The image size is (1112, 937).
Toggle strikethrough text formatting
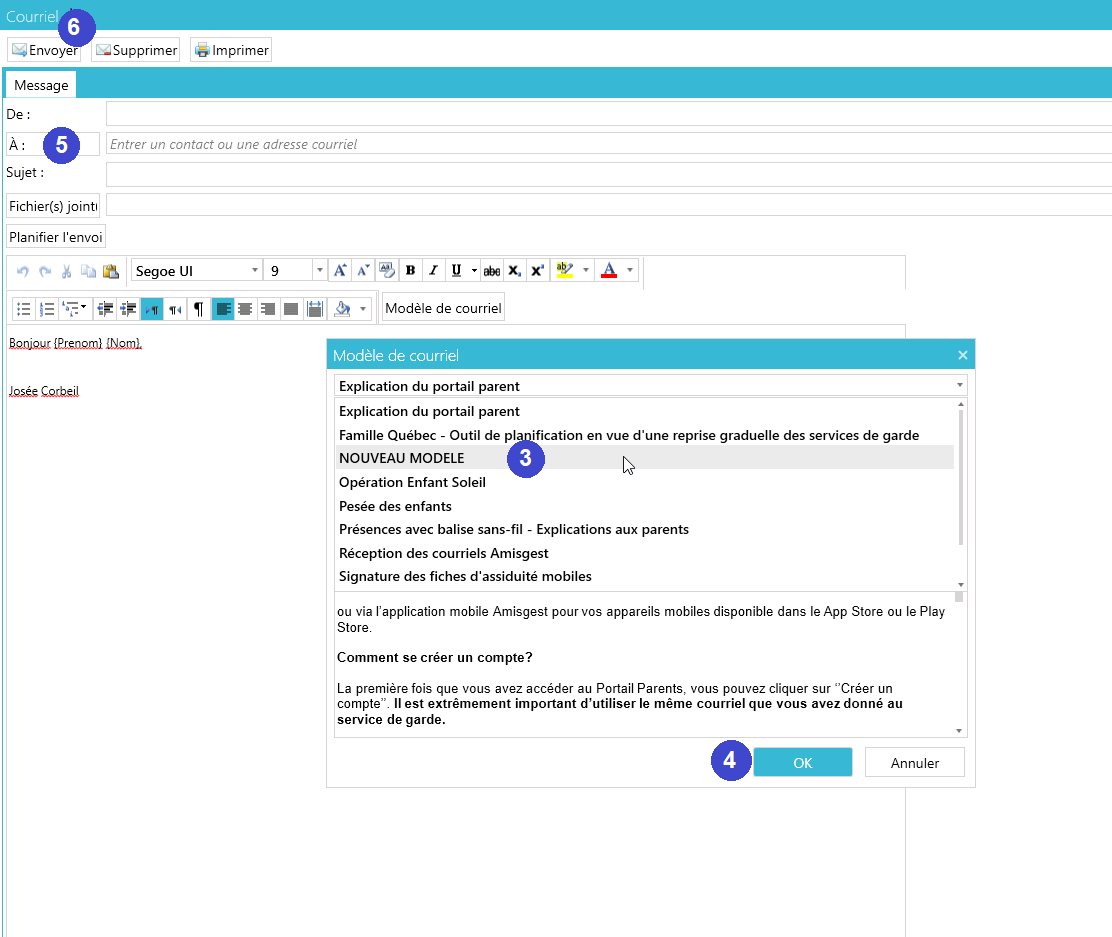tap(491, 270)
